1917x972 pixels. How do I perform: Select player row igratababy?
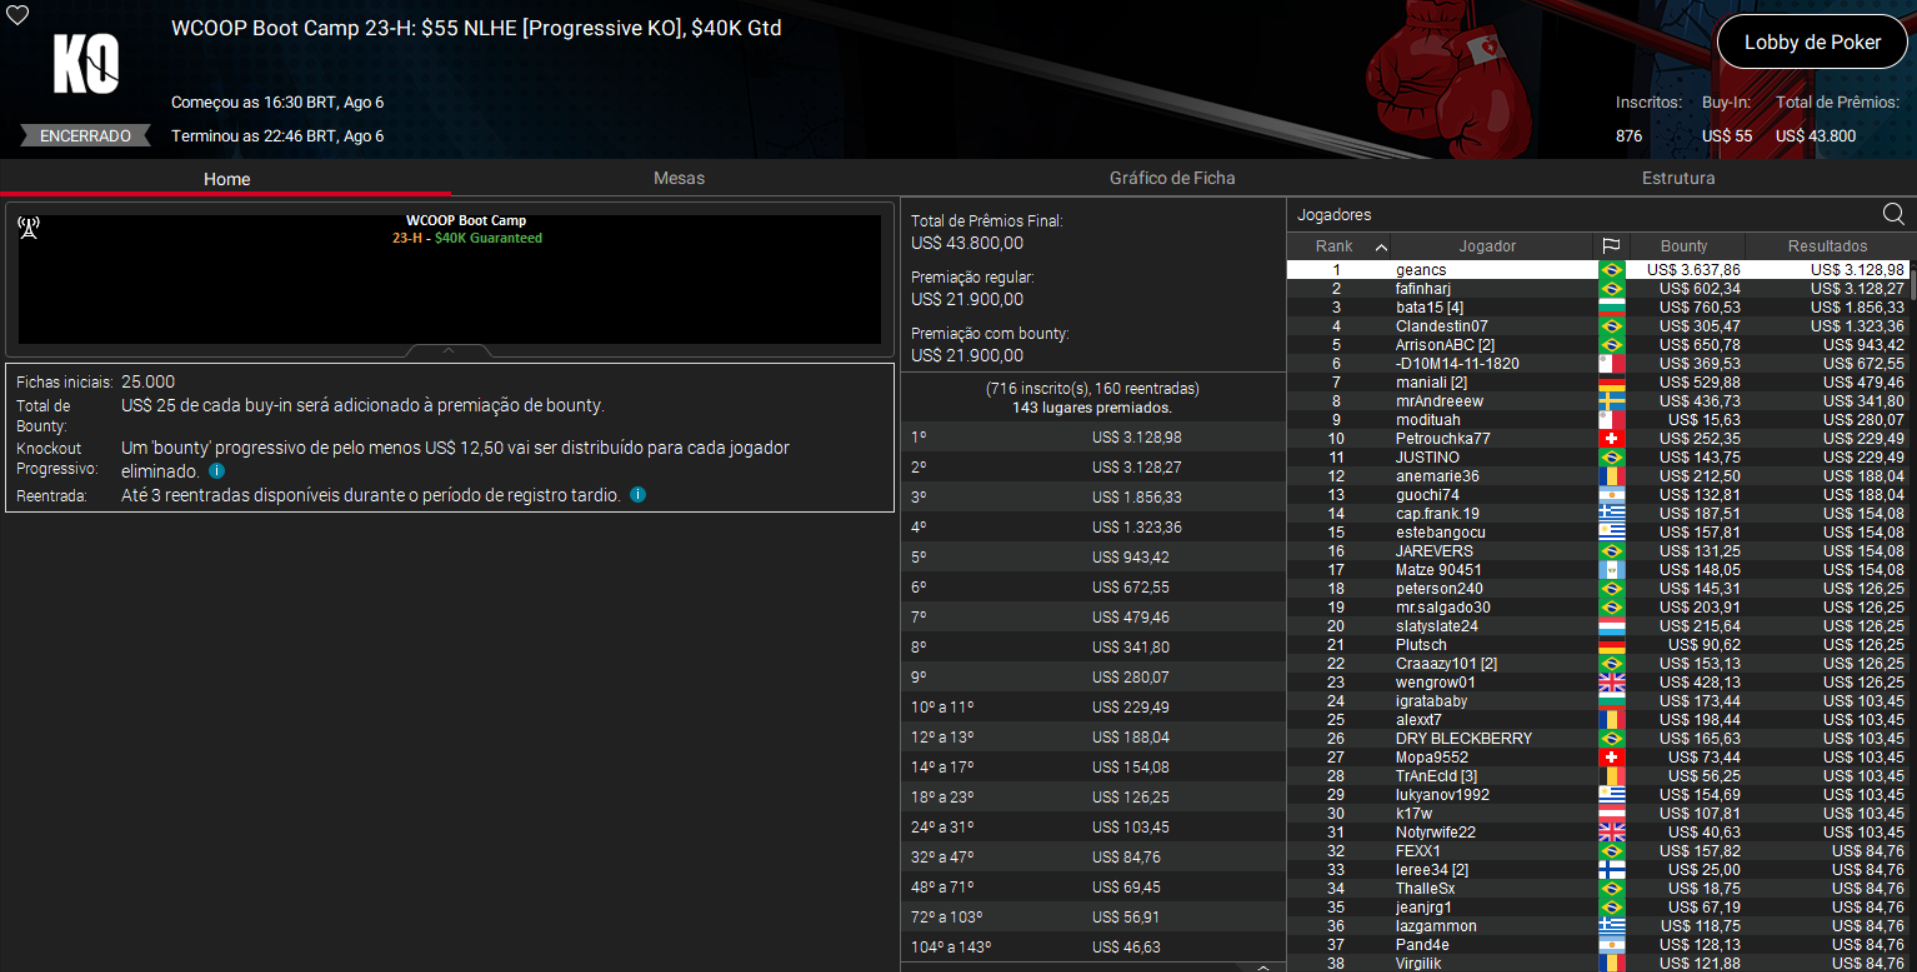(x=1598, y=701)
